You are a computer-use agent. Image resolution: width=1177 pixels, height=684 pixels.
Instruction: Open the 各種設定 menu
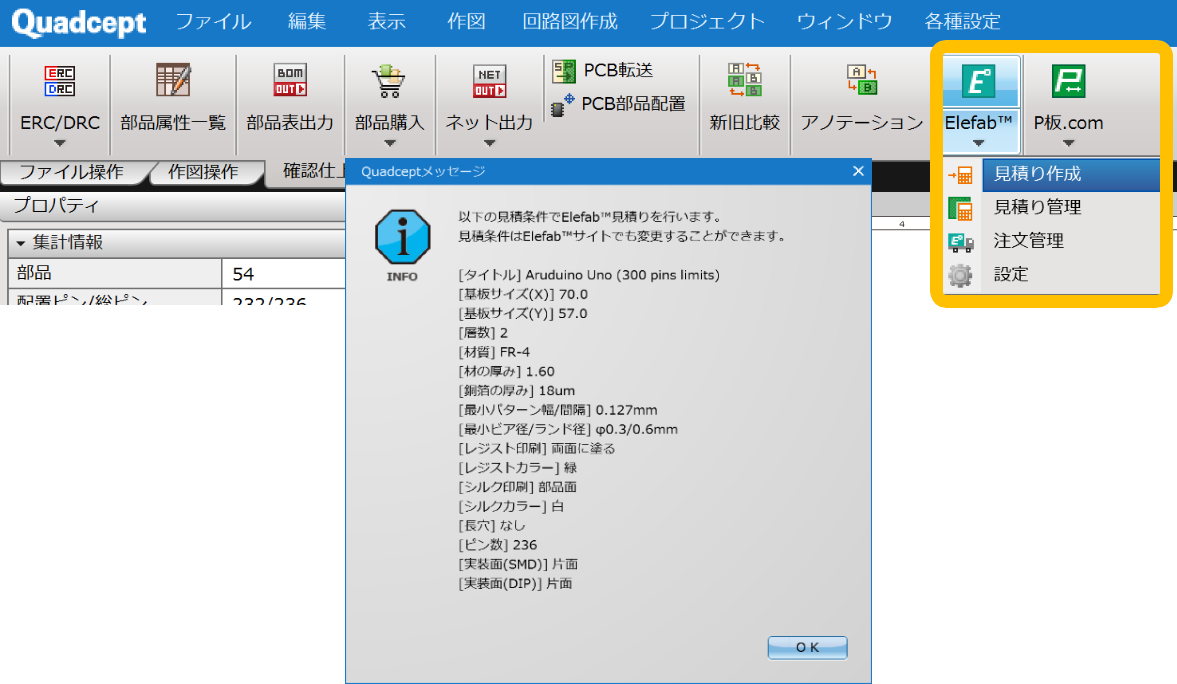coord(962,21)
